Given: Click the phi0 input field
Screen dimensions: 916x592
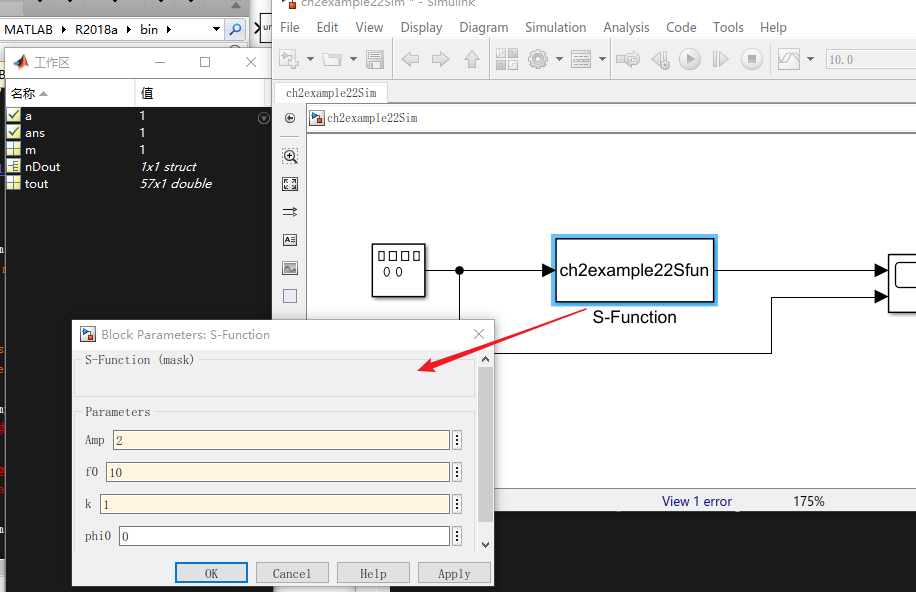Looking at the screenshot, I should 284,536.
